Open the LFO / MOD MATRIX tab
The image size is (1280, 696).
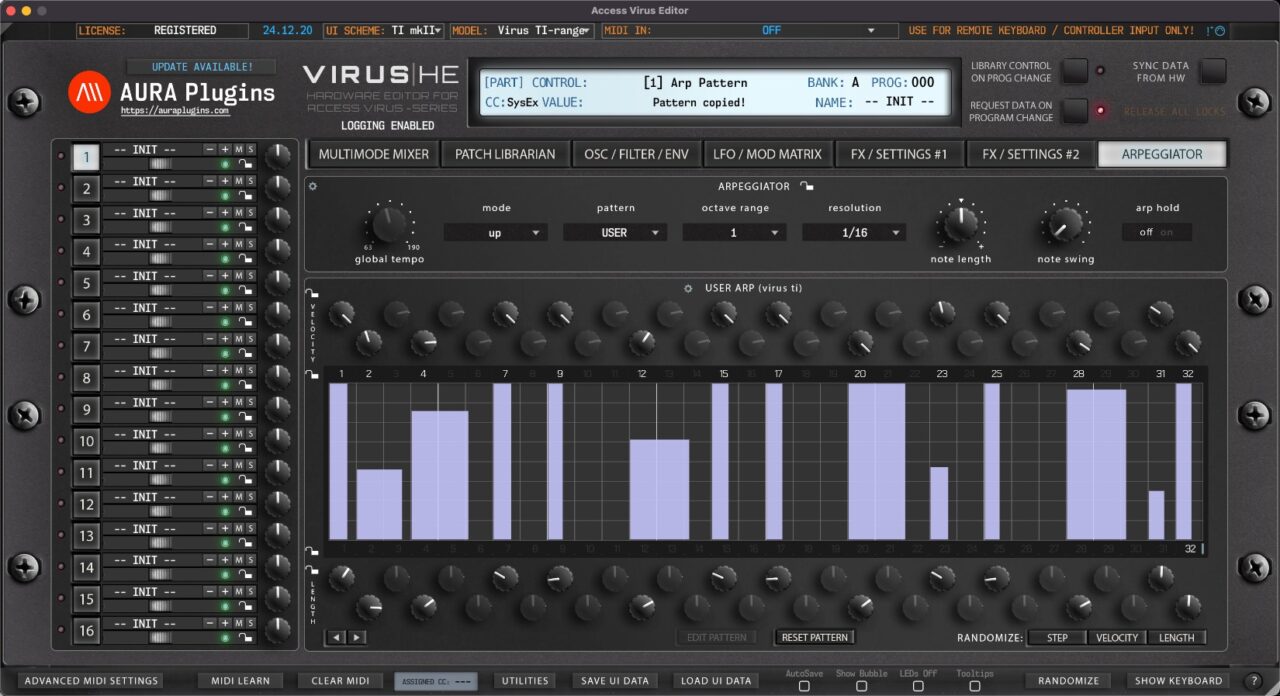(x=767, y=153)
